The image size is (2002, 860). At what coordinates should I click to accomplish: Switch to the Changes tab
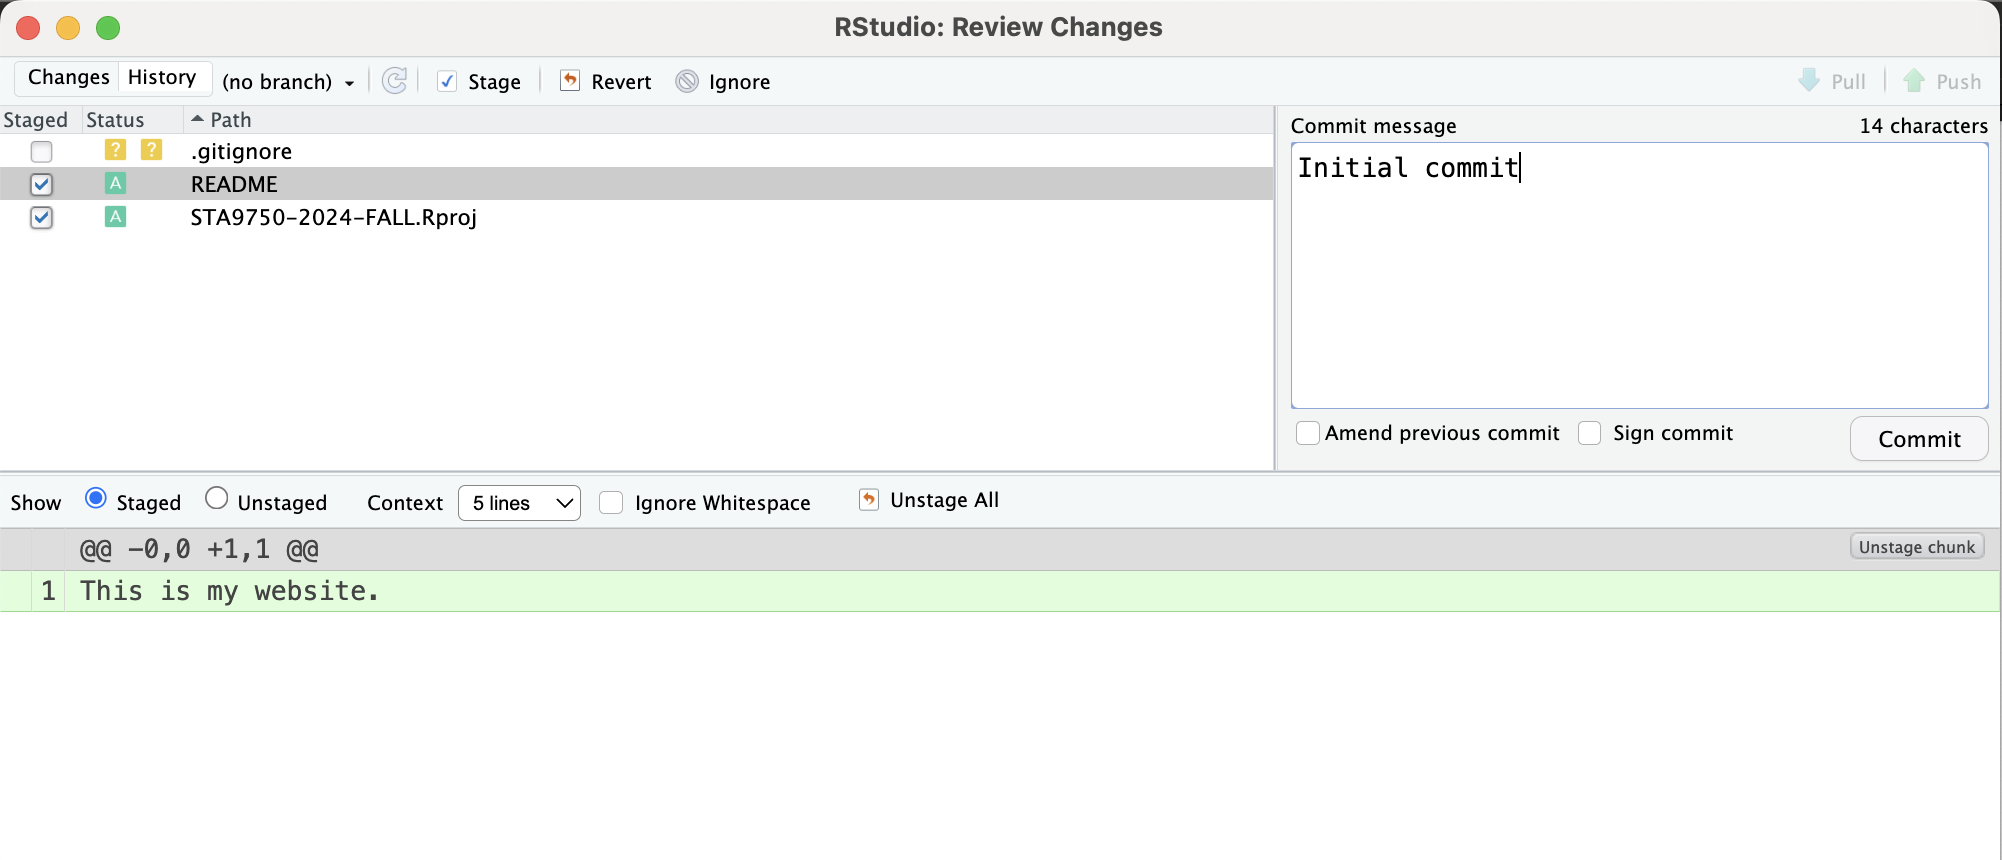pos(68,78)
